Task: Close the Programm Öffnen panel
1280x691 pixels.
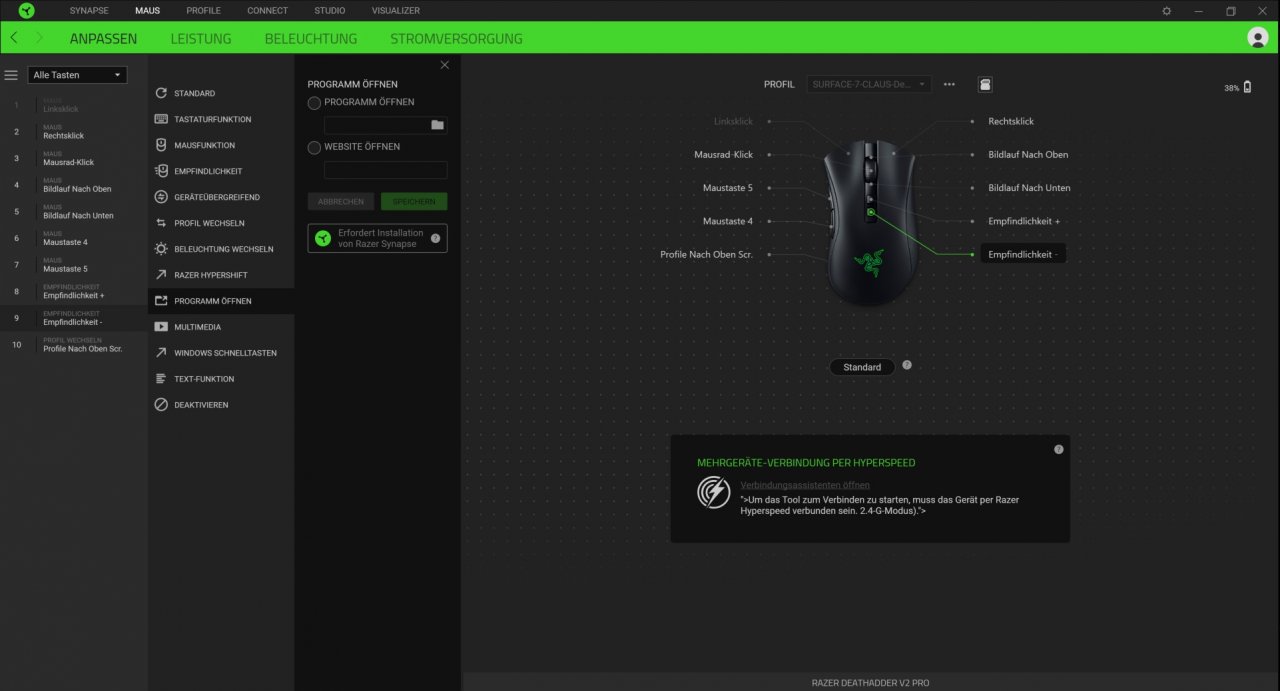Action: 445,65
